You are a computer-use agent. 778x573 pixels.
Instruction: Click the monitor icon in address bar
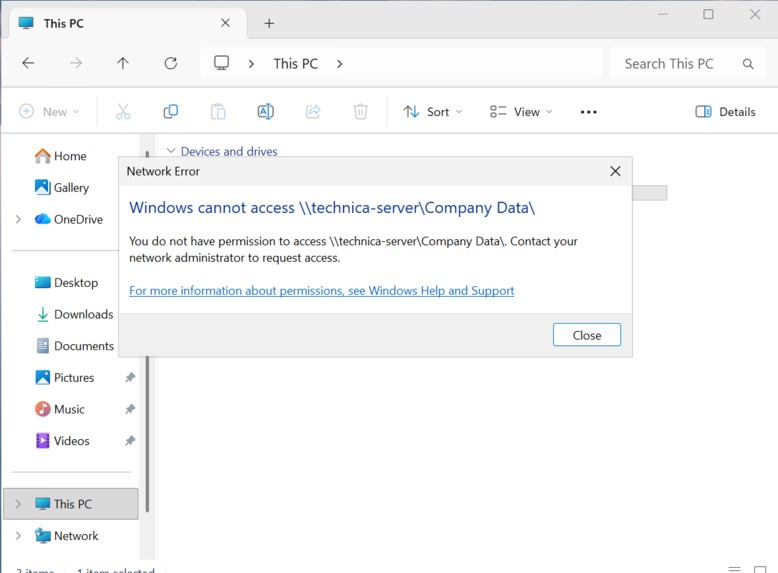(x=221, y=63)
